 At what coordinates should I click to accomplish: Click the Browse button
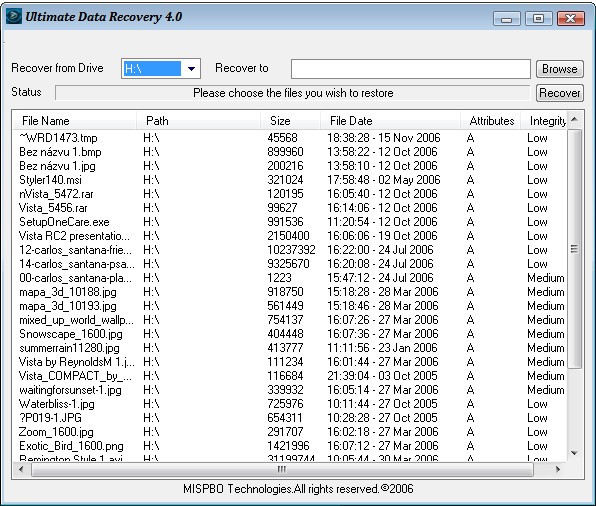pos(560,69)
